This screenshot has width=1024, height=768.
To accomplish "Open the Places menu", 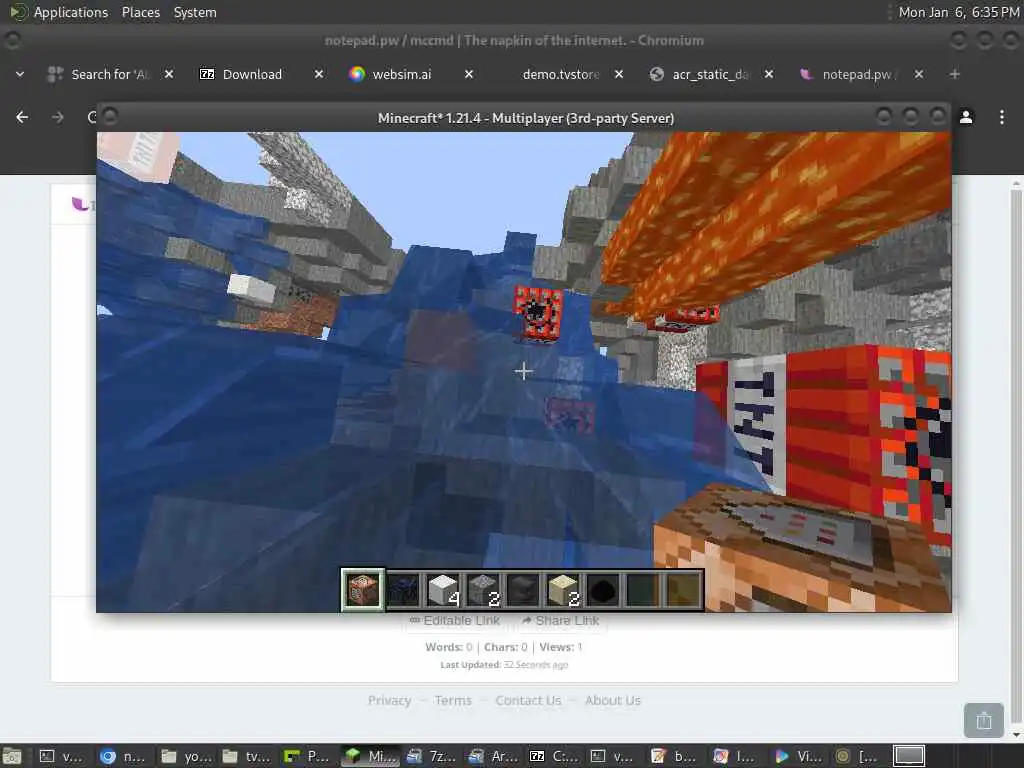I will 140,12.
